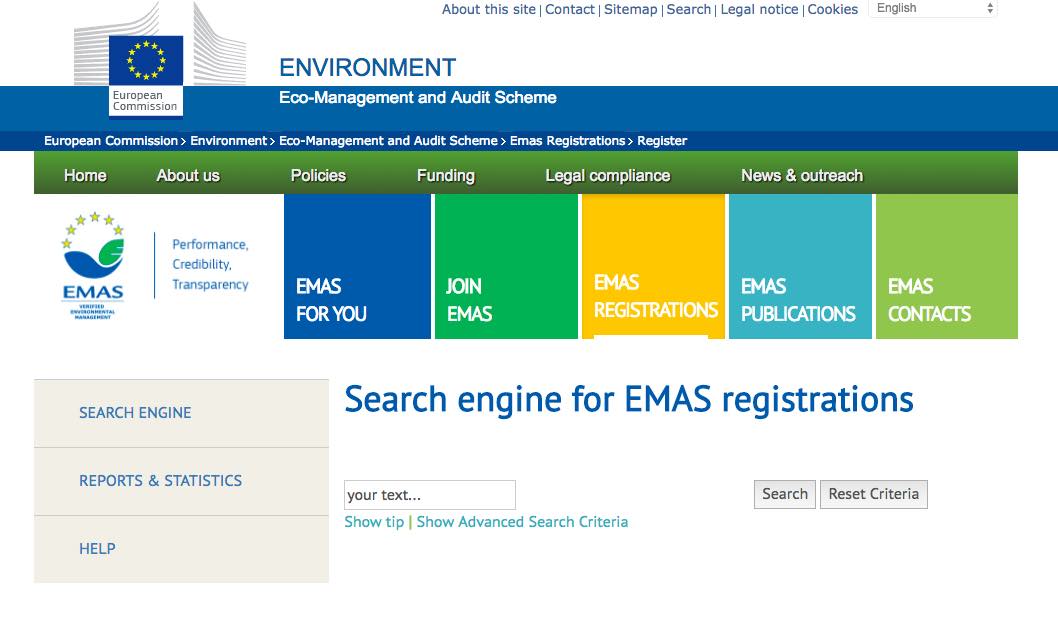Click European Commission breadcrumb

click(x=111, y=141)
